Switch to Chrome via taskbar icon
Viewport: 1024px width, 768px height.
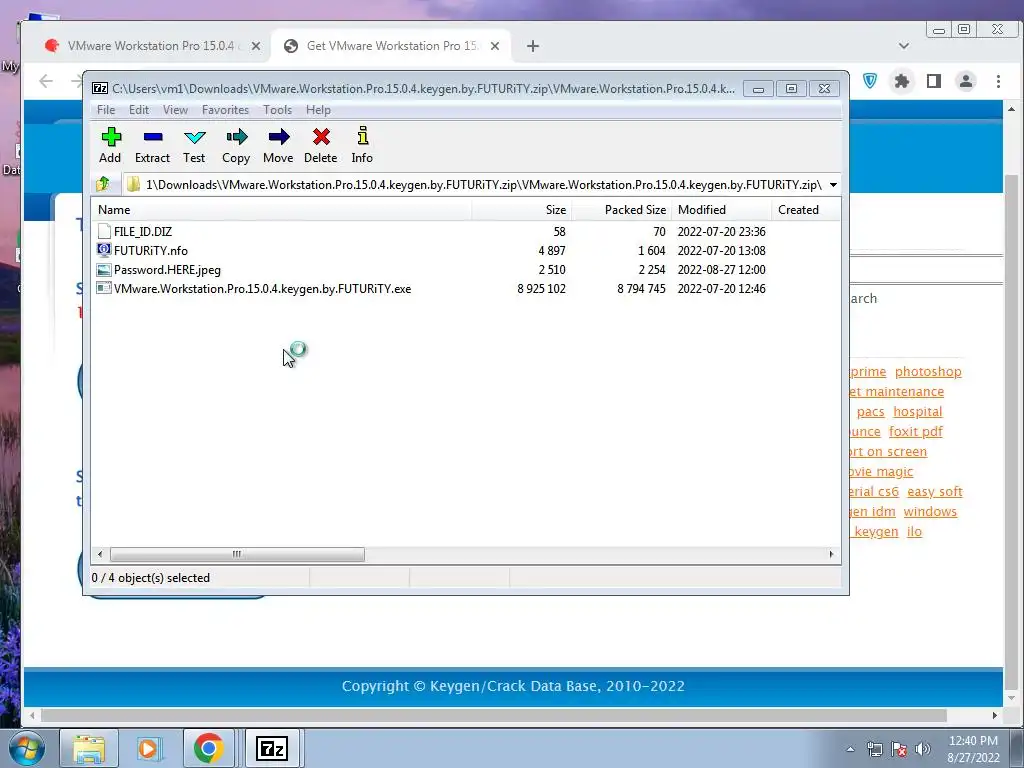point(209,748)
